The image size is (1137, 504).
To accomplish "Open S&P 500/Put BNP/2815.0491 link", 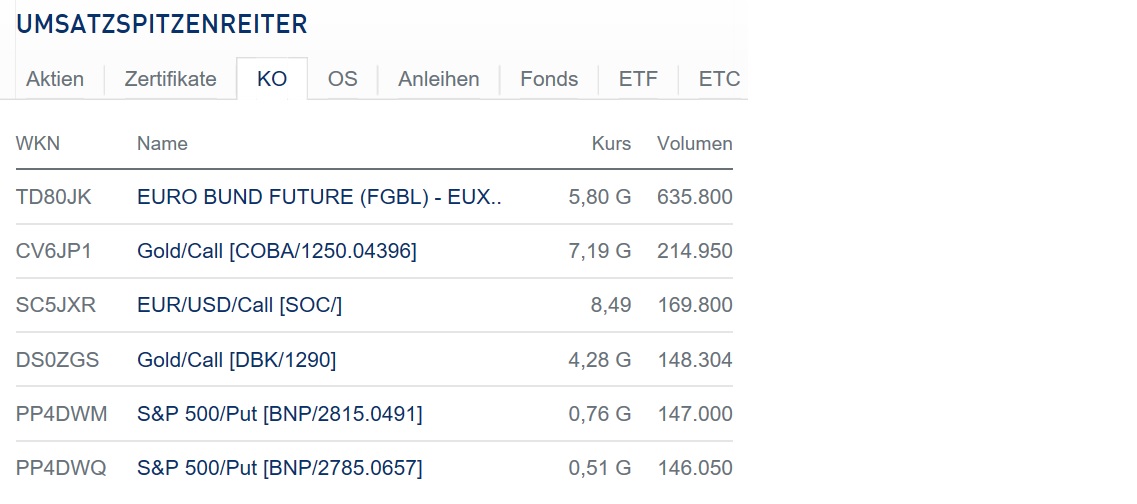I will (279, 414).
